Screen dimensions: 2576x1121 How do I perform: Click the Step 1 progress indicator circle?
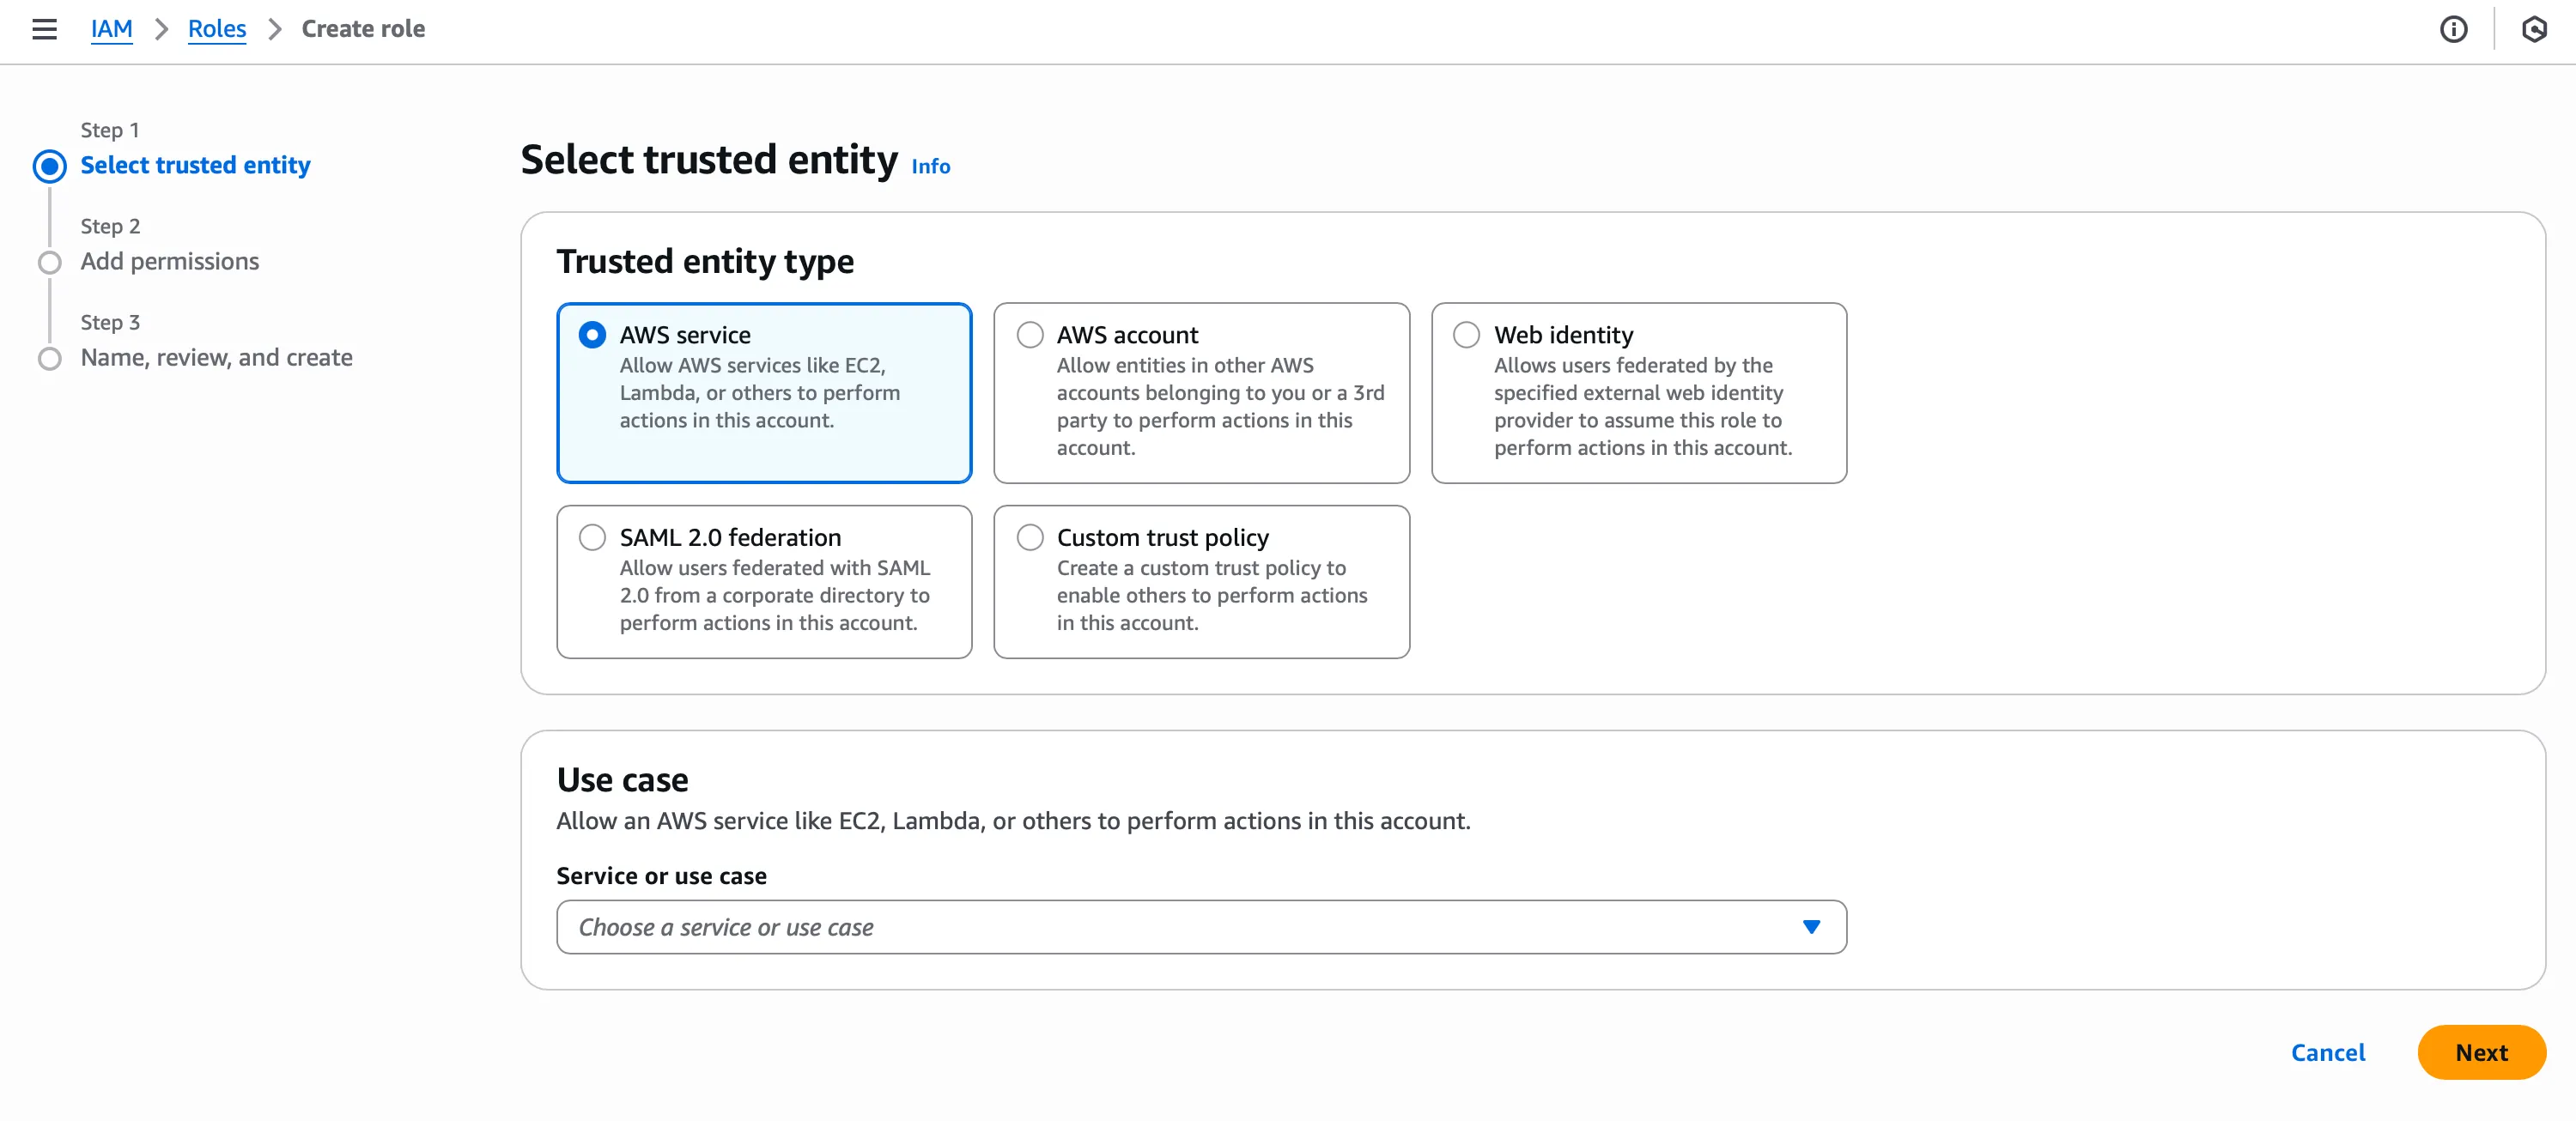(49, 166)
